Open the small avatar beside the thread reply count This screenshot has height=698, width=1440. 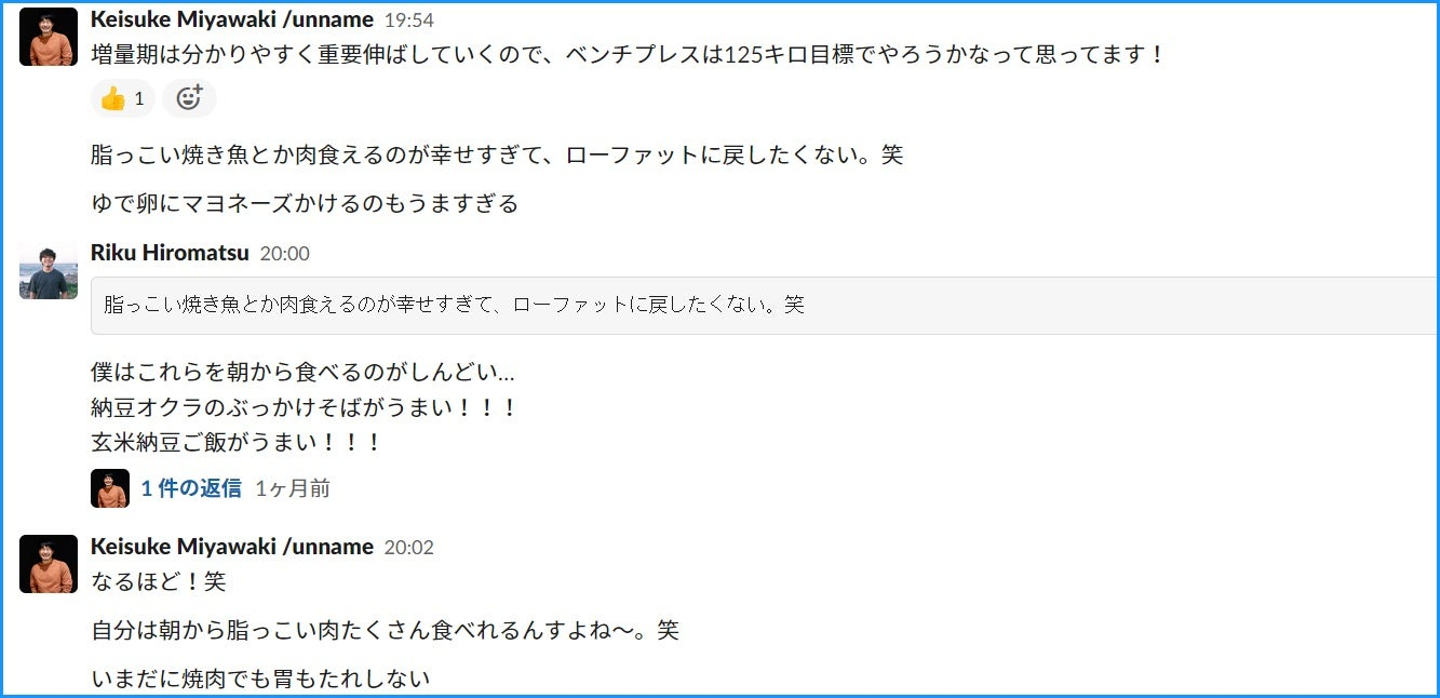110,488
